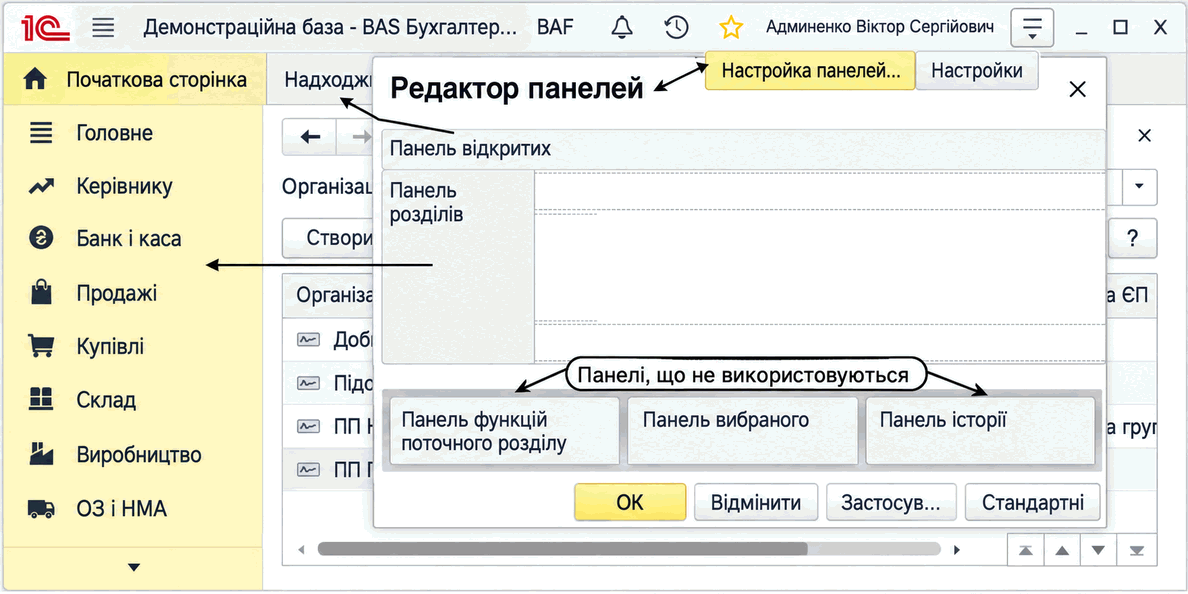Click the notifications bell icon

pyautogui.click(x=622, y=28)
